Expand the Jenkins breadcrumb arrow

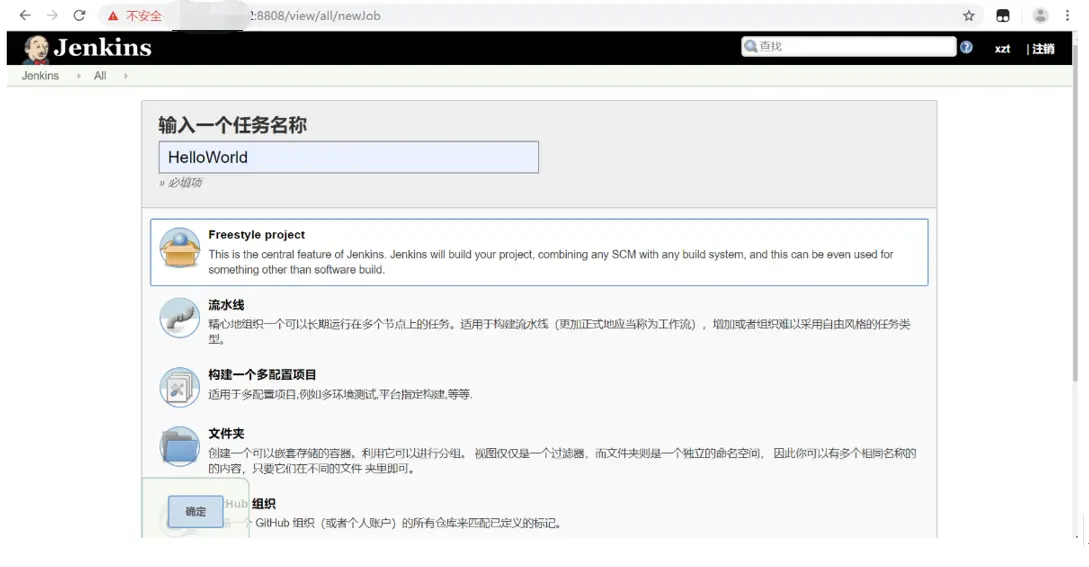[78, 76]
